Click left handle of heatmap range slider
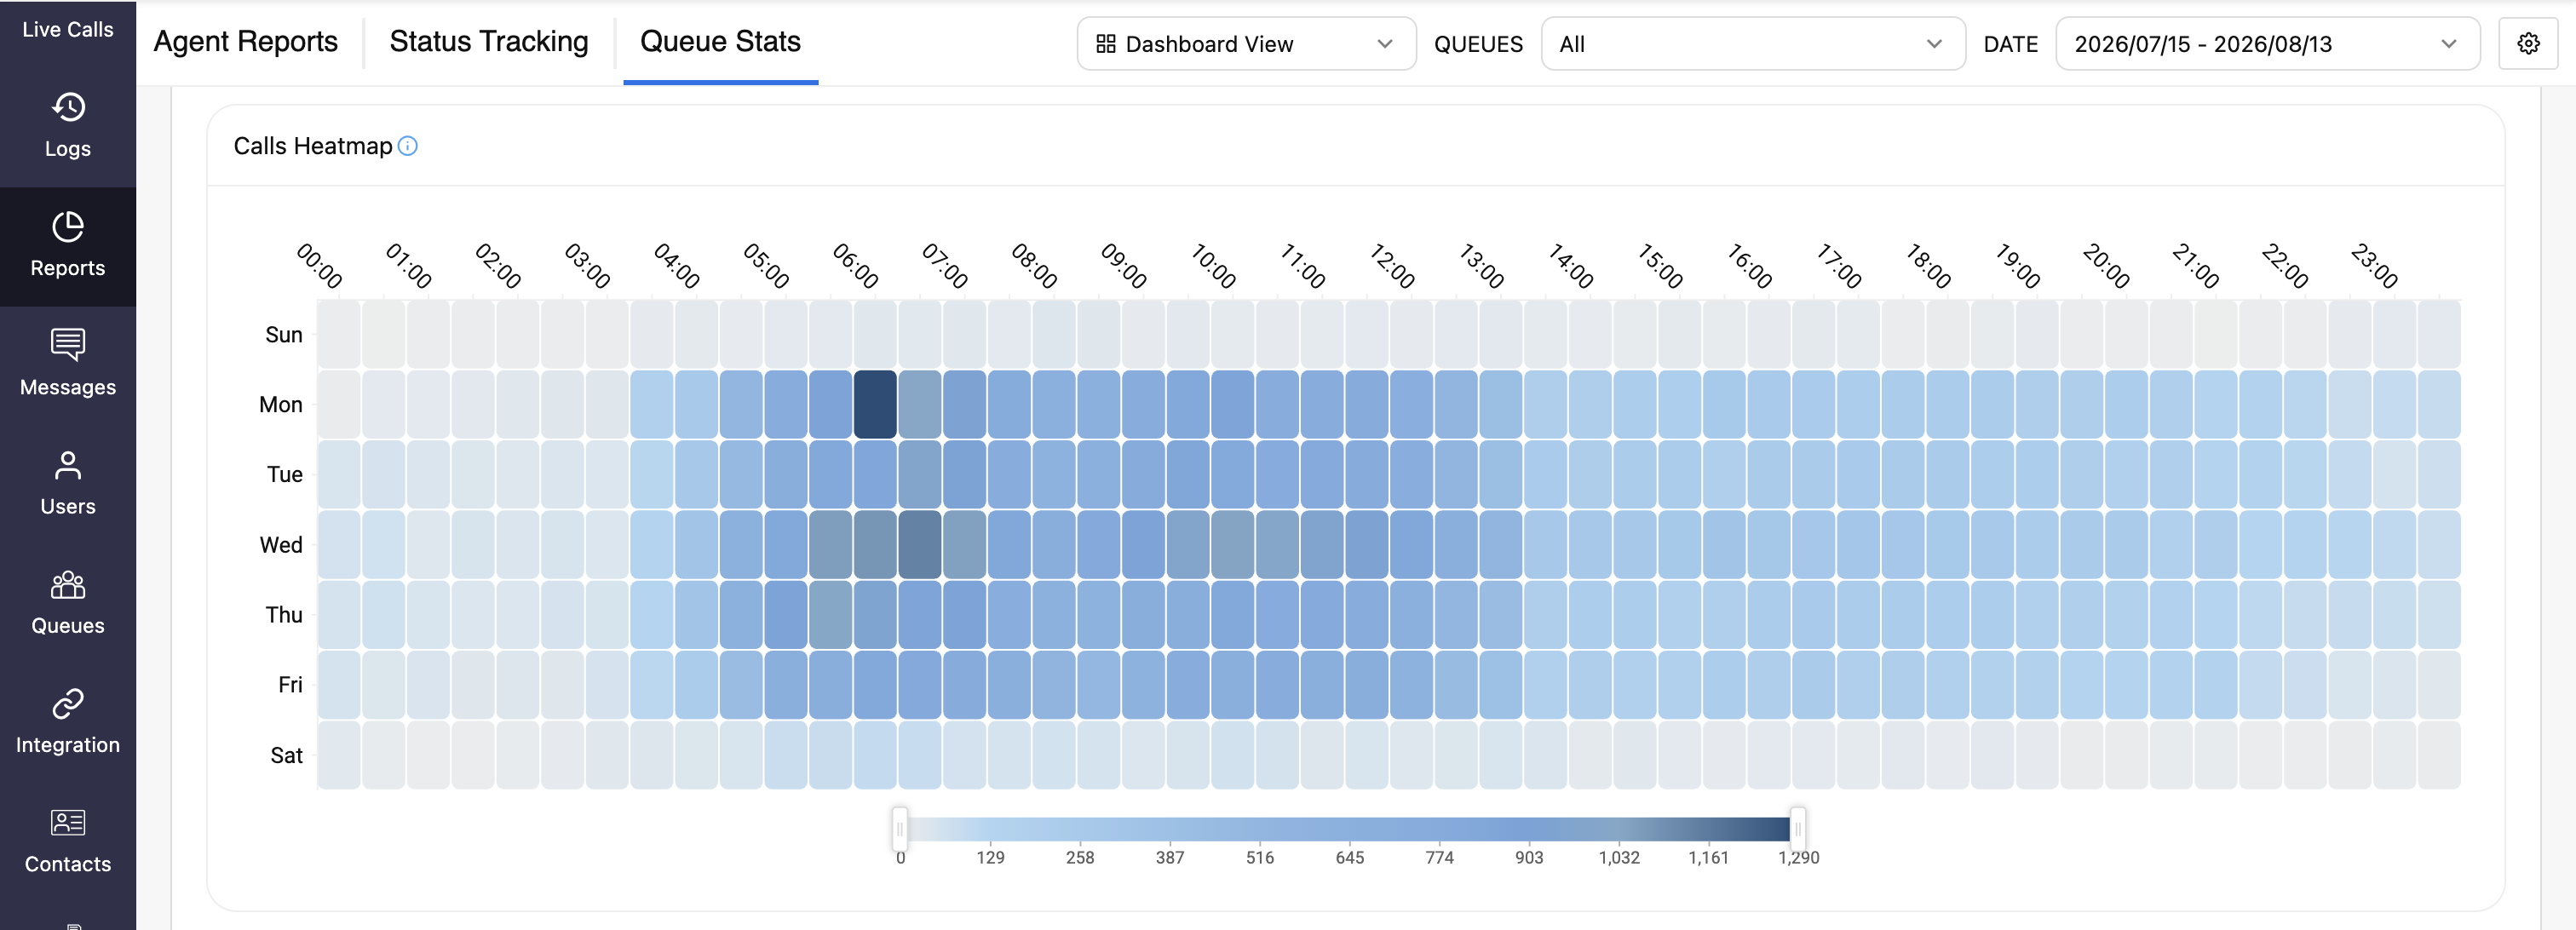 [900, 829]
